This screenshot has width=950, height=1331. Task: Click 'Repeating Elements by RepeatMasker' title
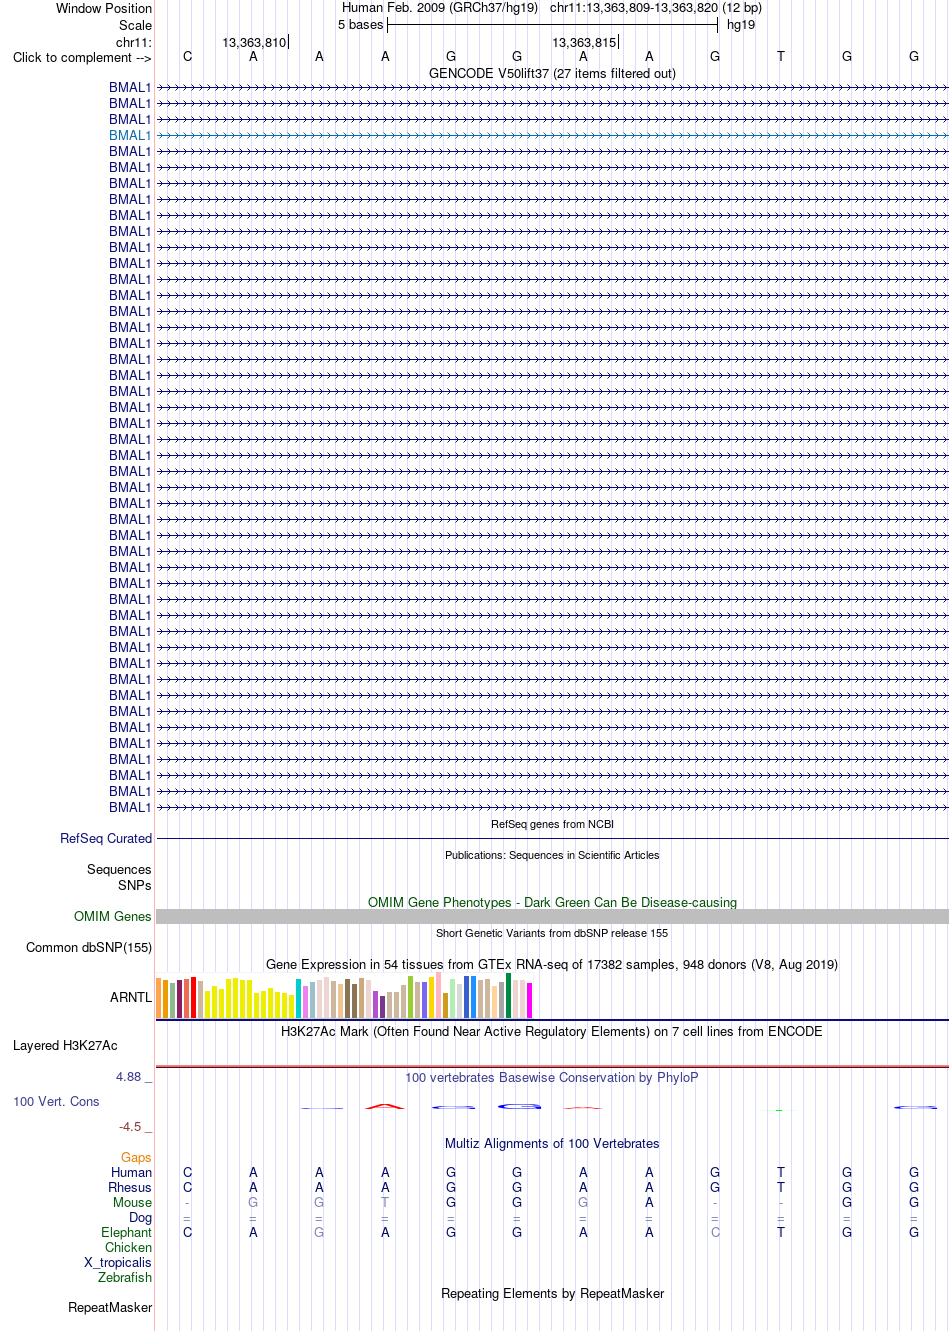[552, 1293]
